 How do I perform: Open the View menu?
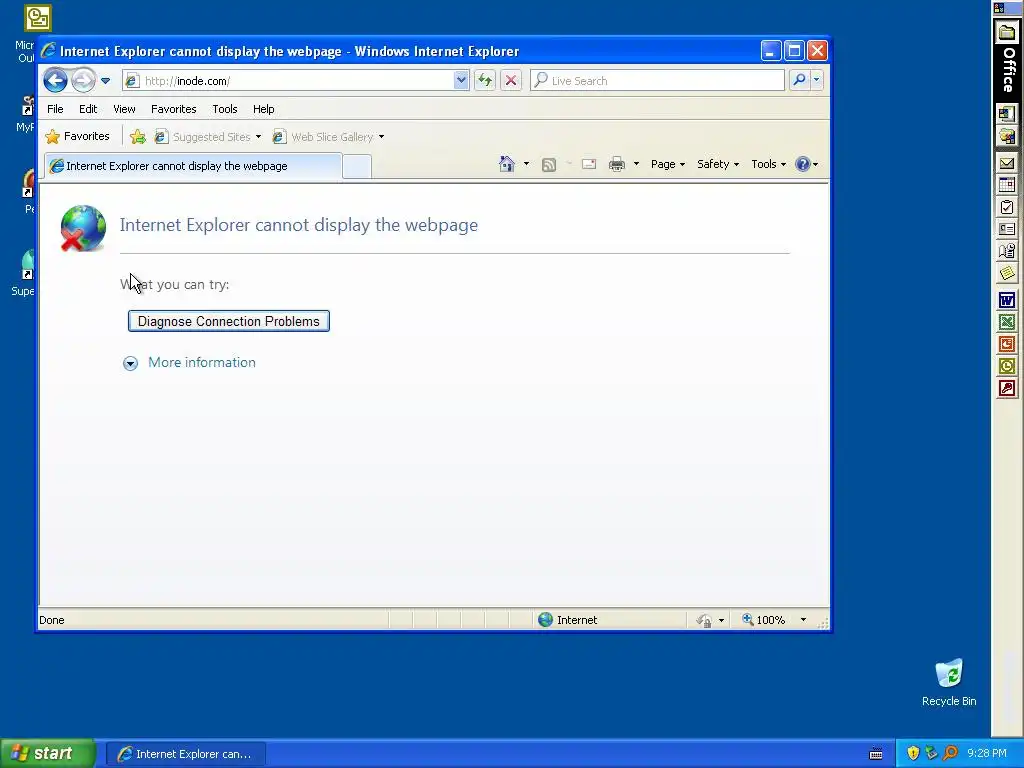coord(124,109)
